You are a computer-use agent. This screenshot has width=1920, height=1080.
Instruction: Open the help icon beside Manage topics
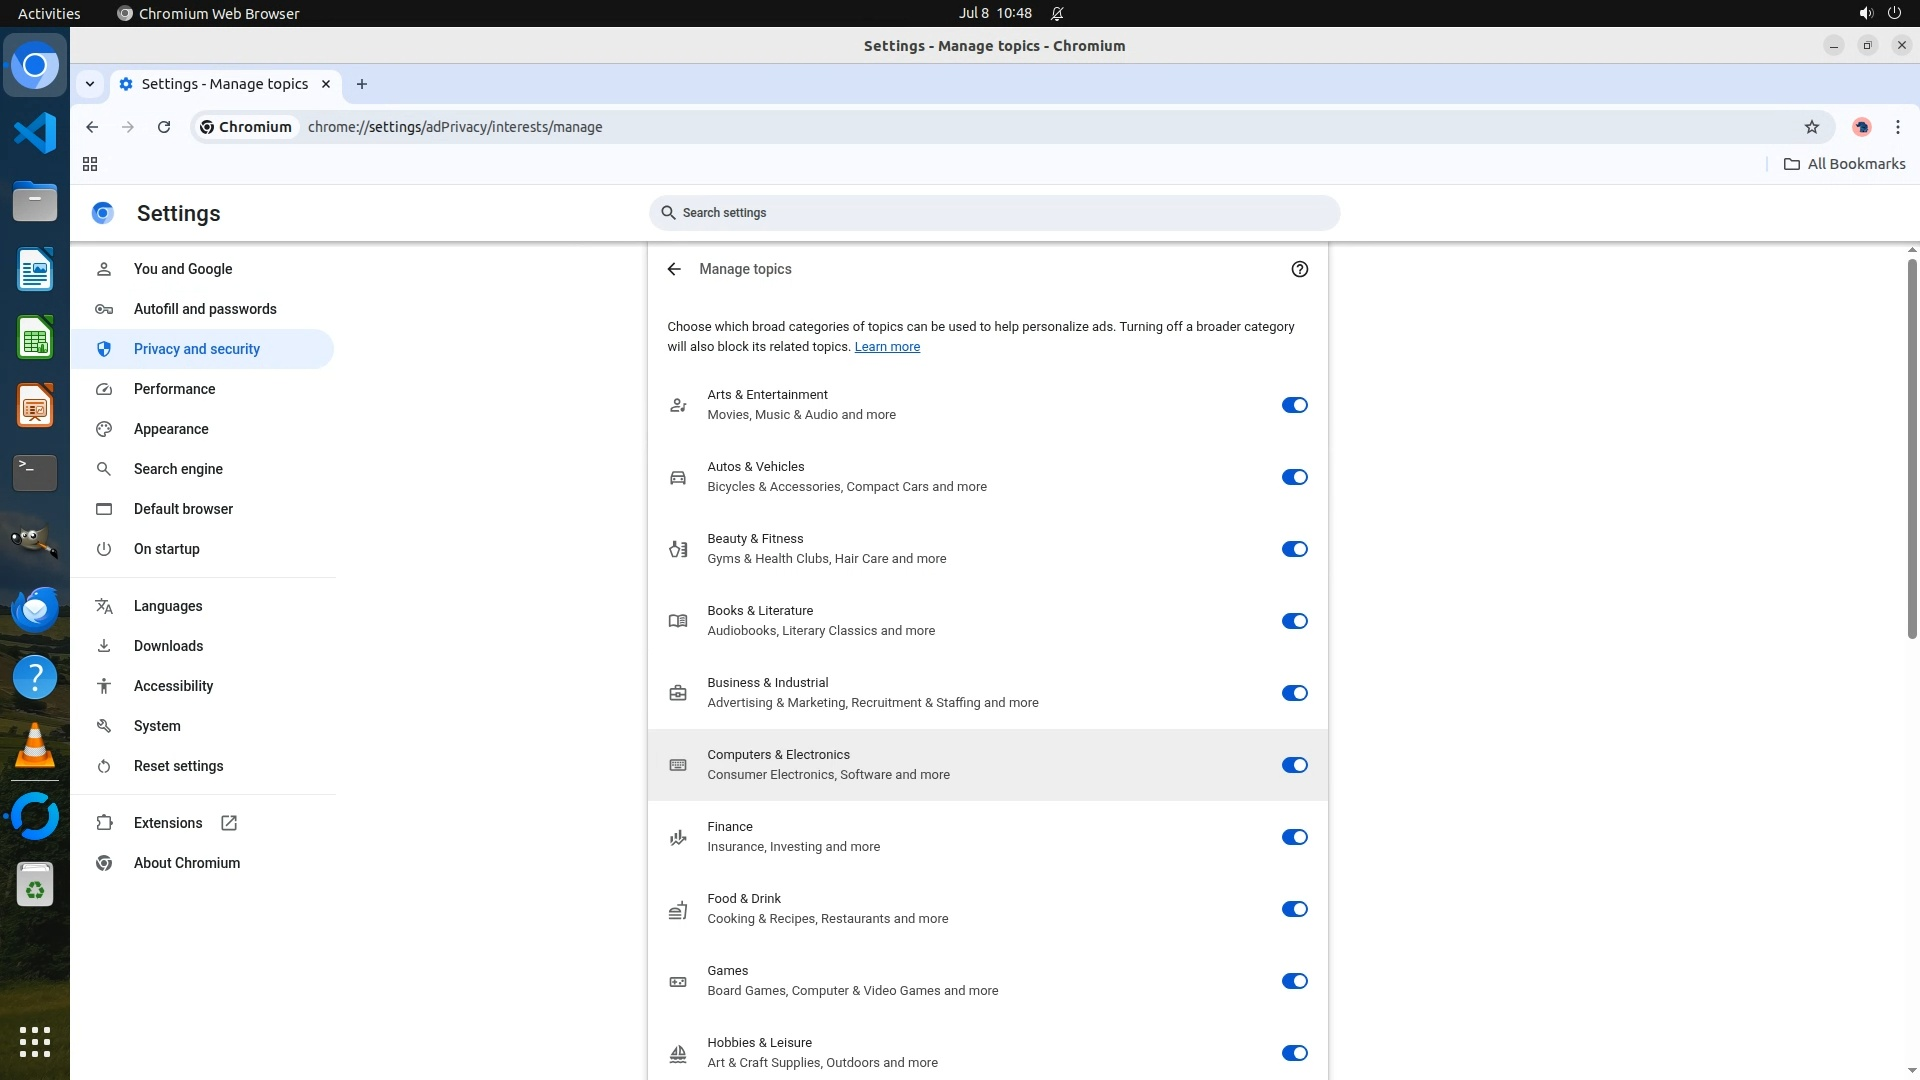1299,269
